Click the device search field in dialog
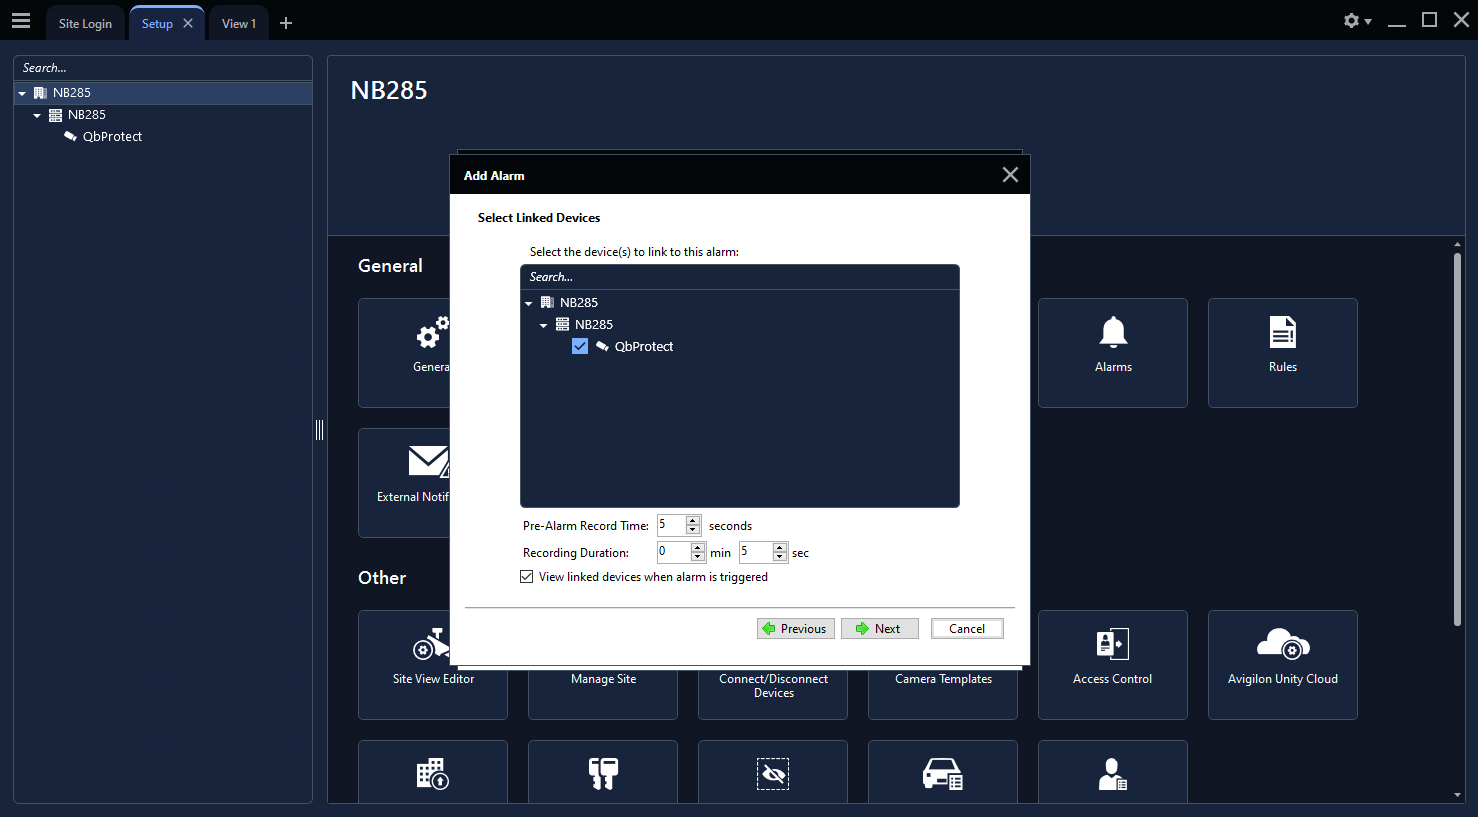 click(739, 277)
